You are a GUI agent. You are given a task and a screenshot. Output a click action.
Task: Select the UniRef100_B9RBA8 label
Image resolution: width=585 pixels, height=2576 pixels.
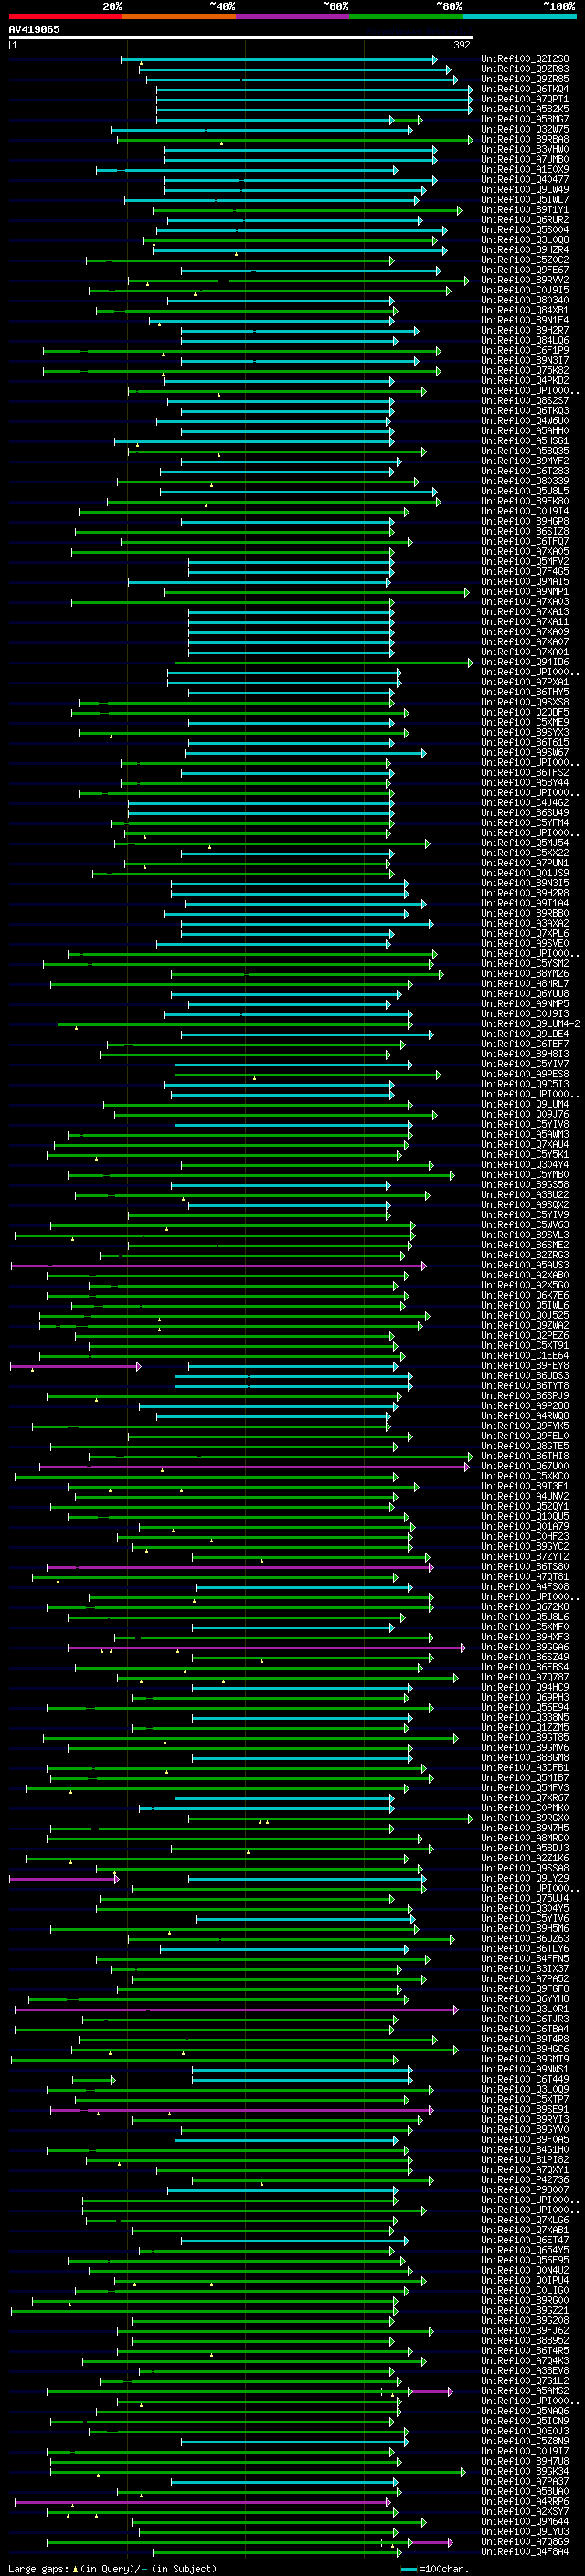tap(525, 139)
